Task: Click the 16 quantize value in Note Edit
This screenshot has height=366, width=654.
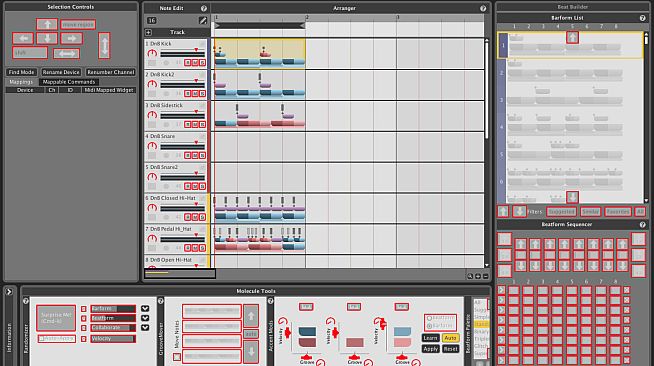Action: pyautogui.click(x=151, y=20)
